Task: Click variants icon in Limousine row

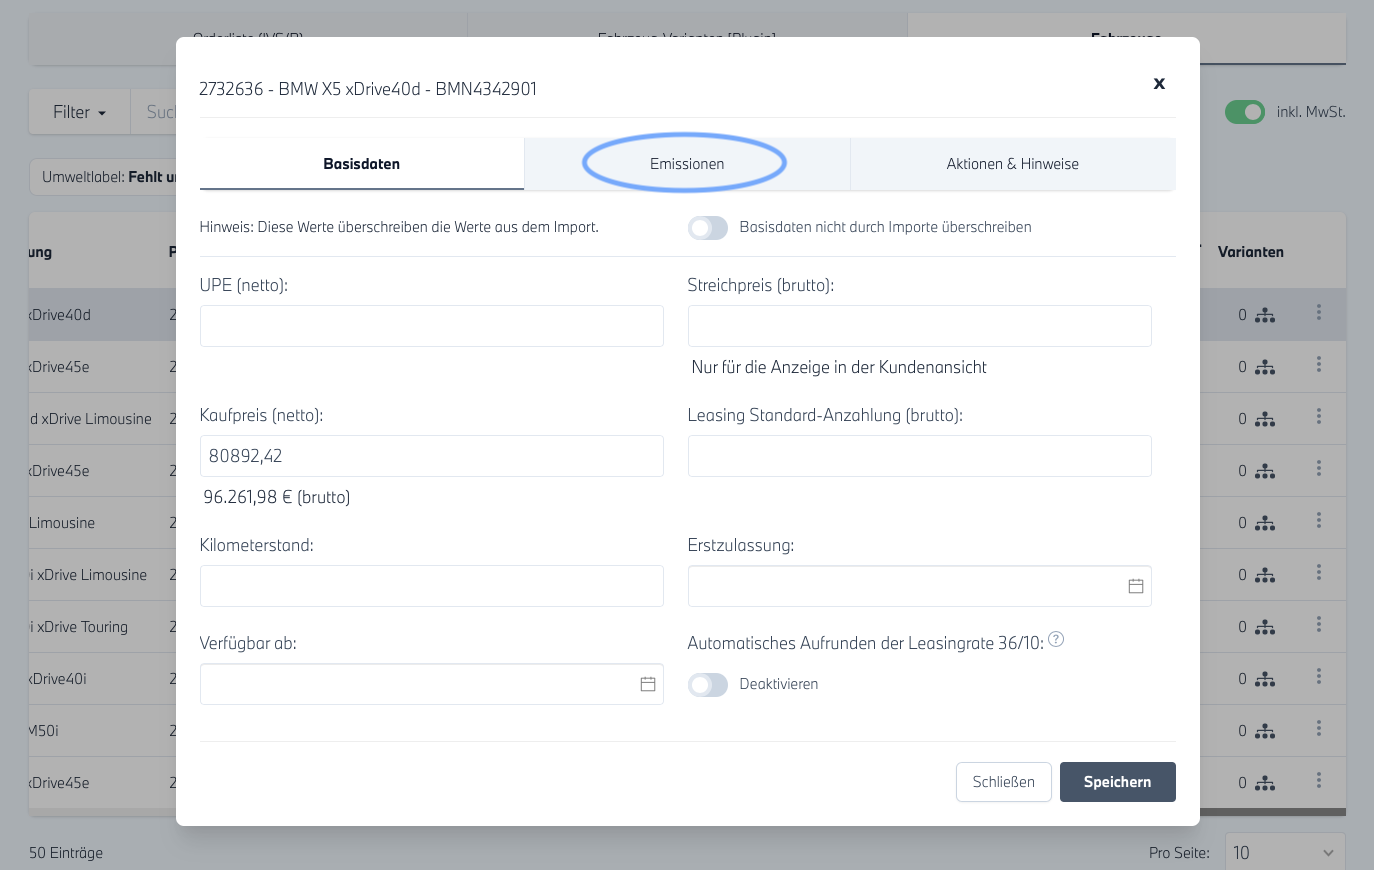Action: click(x=1265, y=523)
